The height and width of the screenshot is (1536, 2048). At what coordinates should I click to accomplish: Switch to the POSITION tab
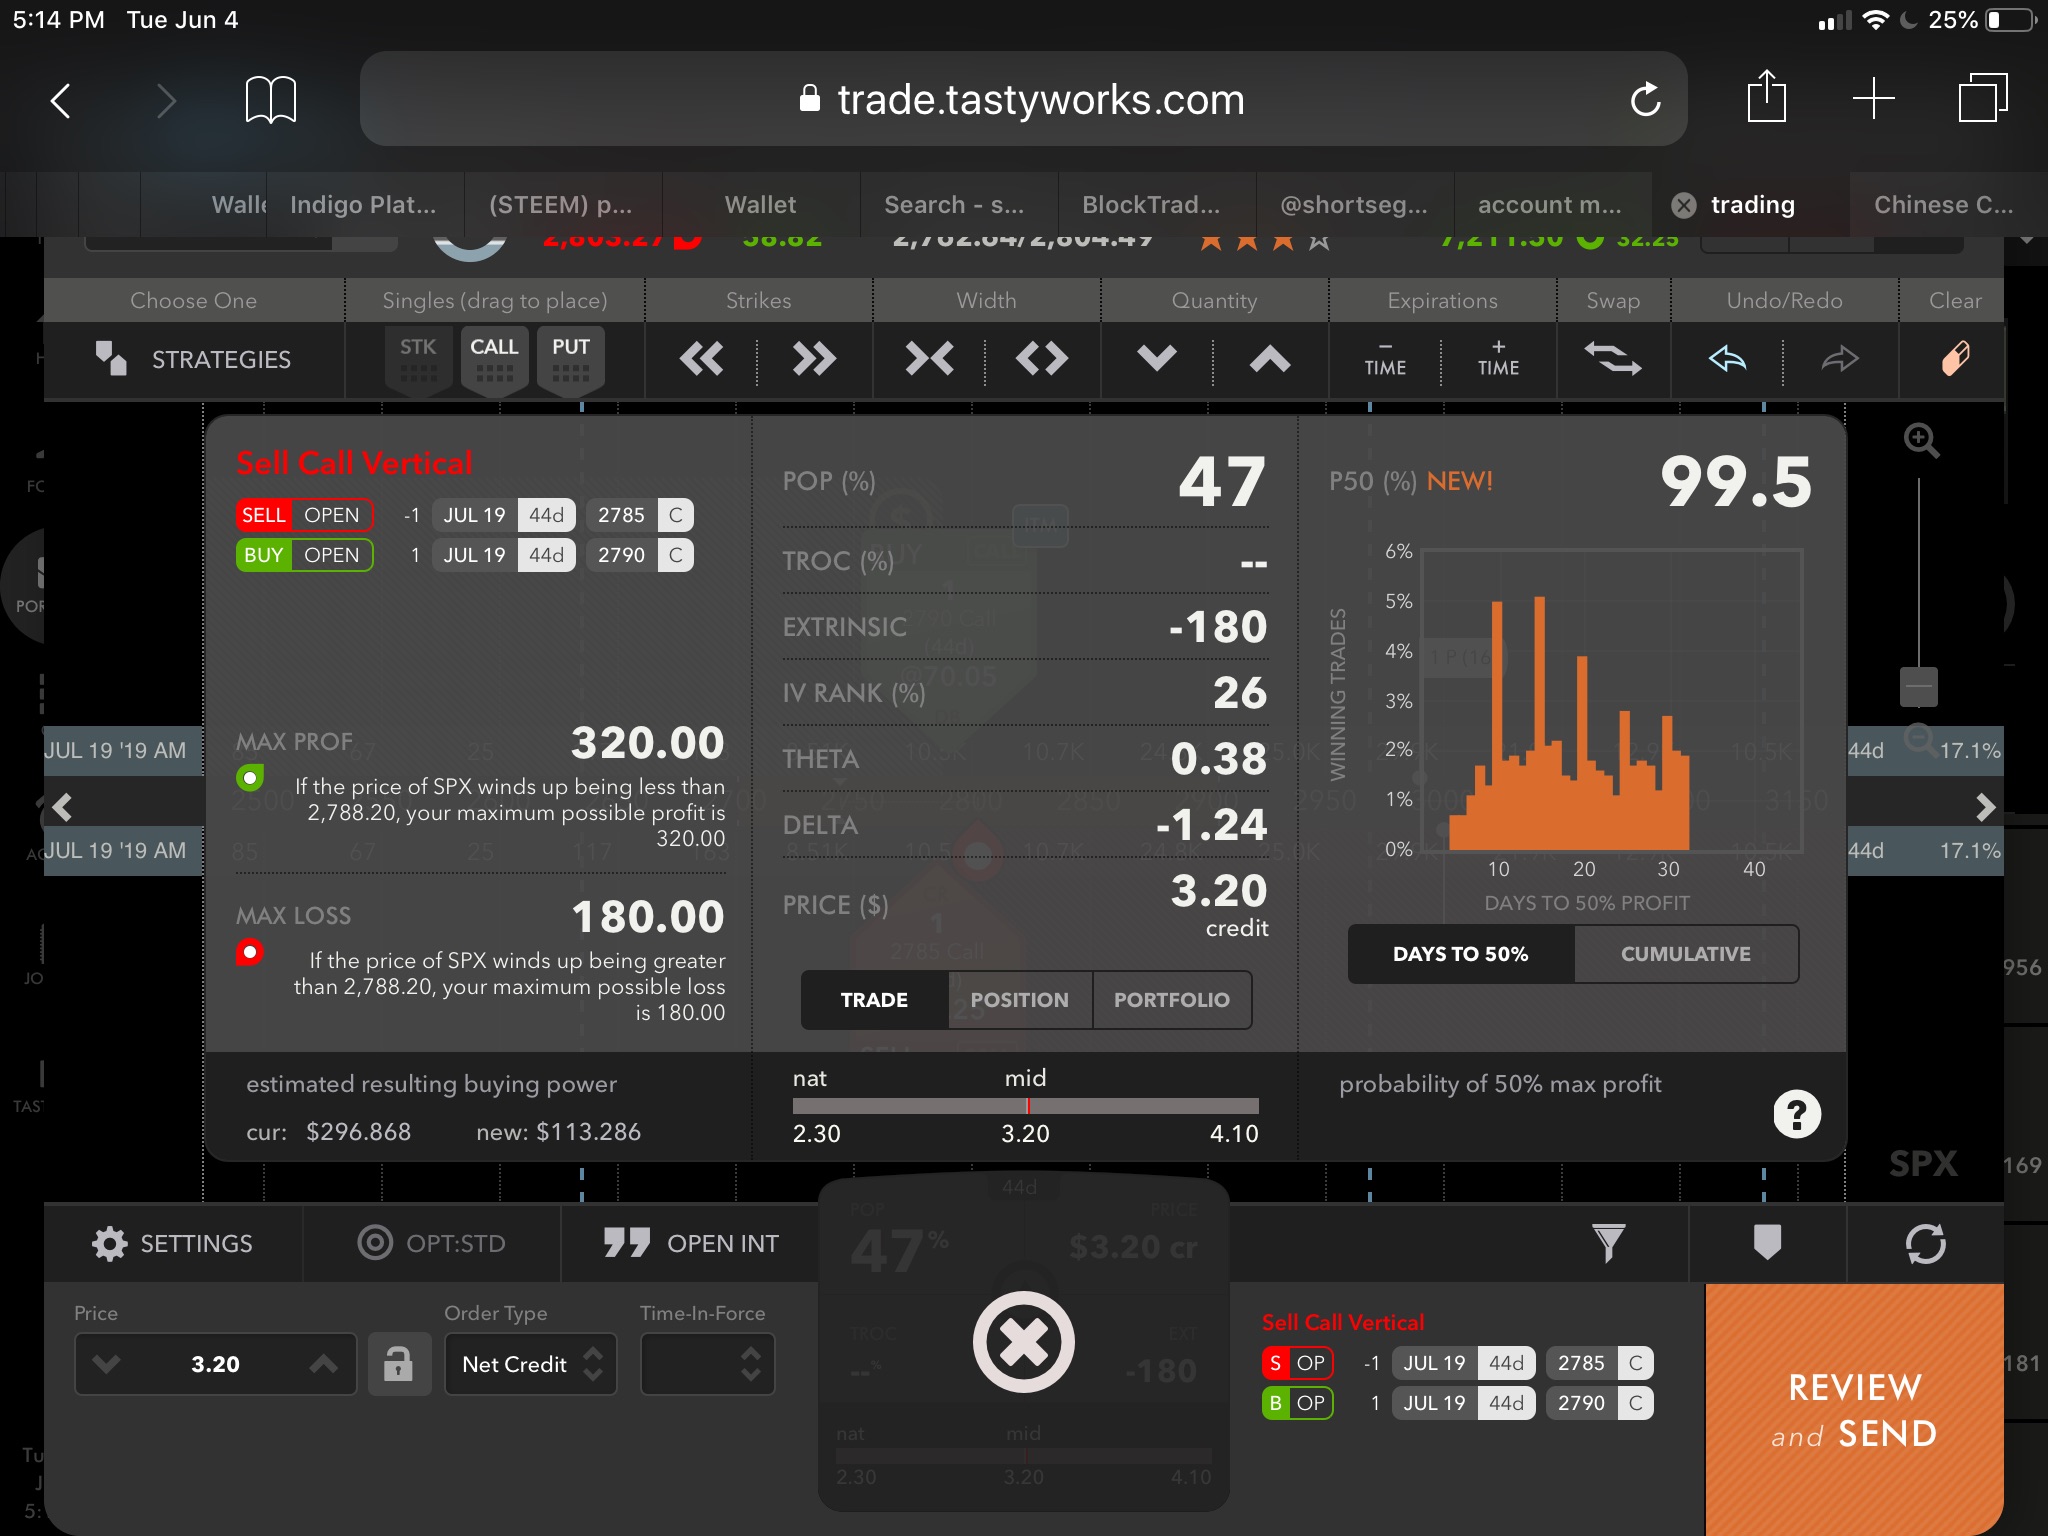[1019, 1000]
